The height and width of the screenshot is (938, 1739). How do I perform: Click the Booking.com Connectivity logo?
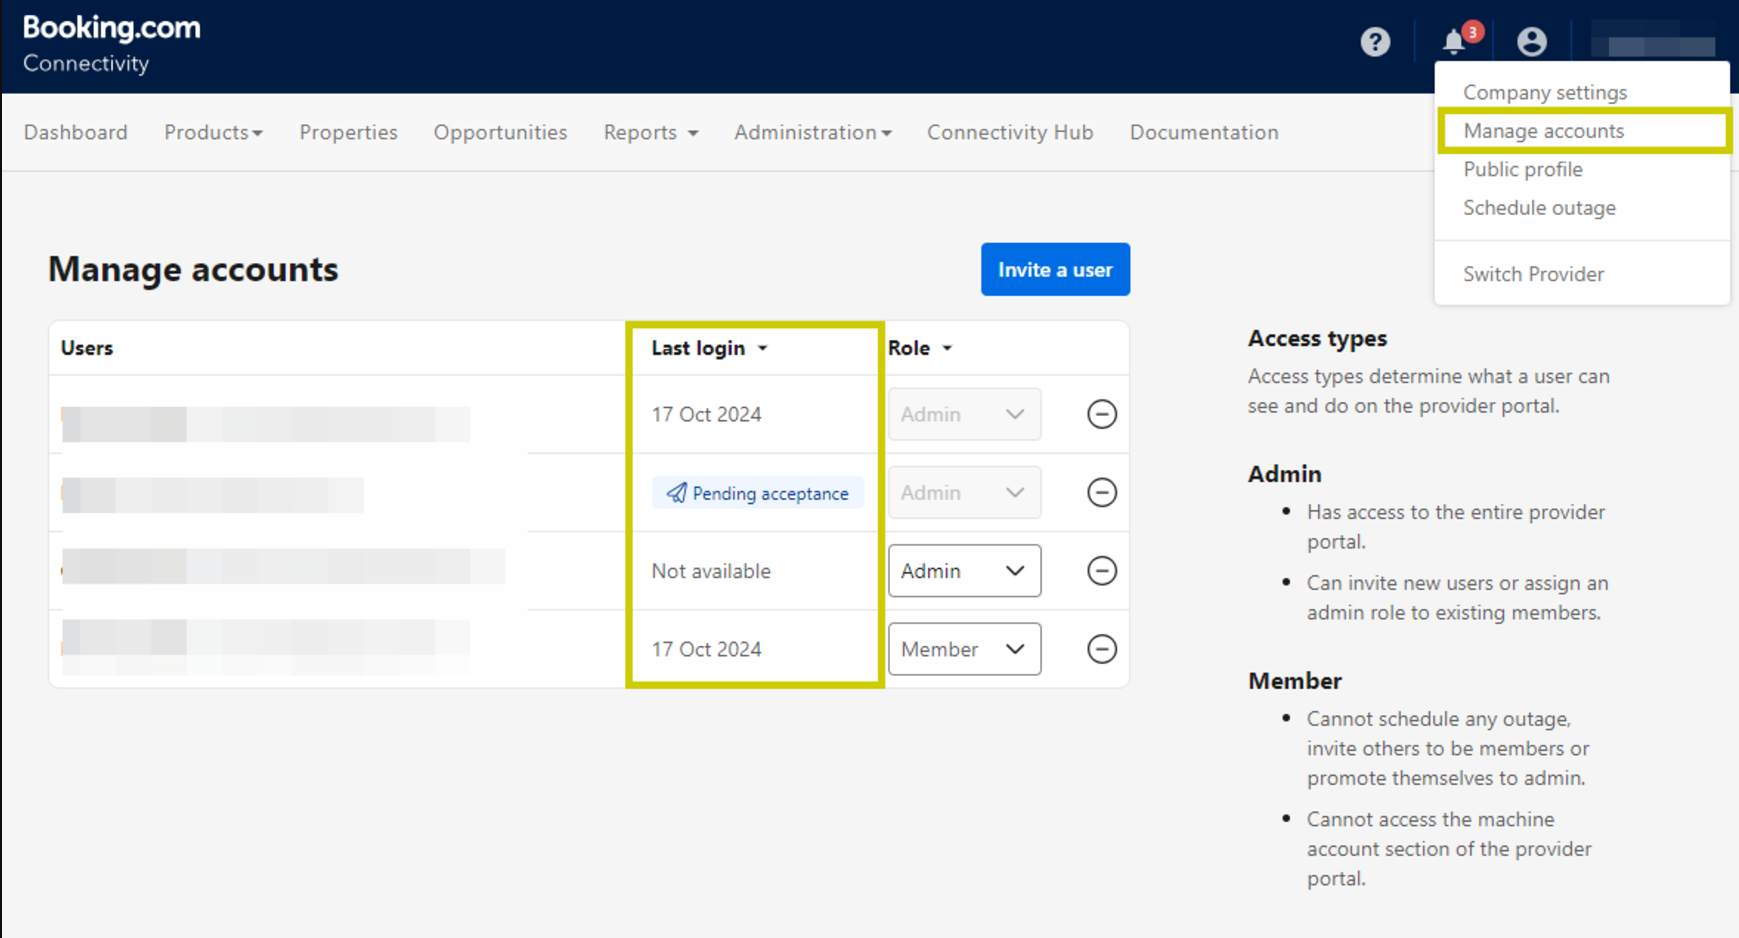pos(111,44)
